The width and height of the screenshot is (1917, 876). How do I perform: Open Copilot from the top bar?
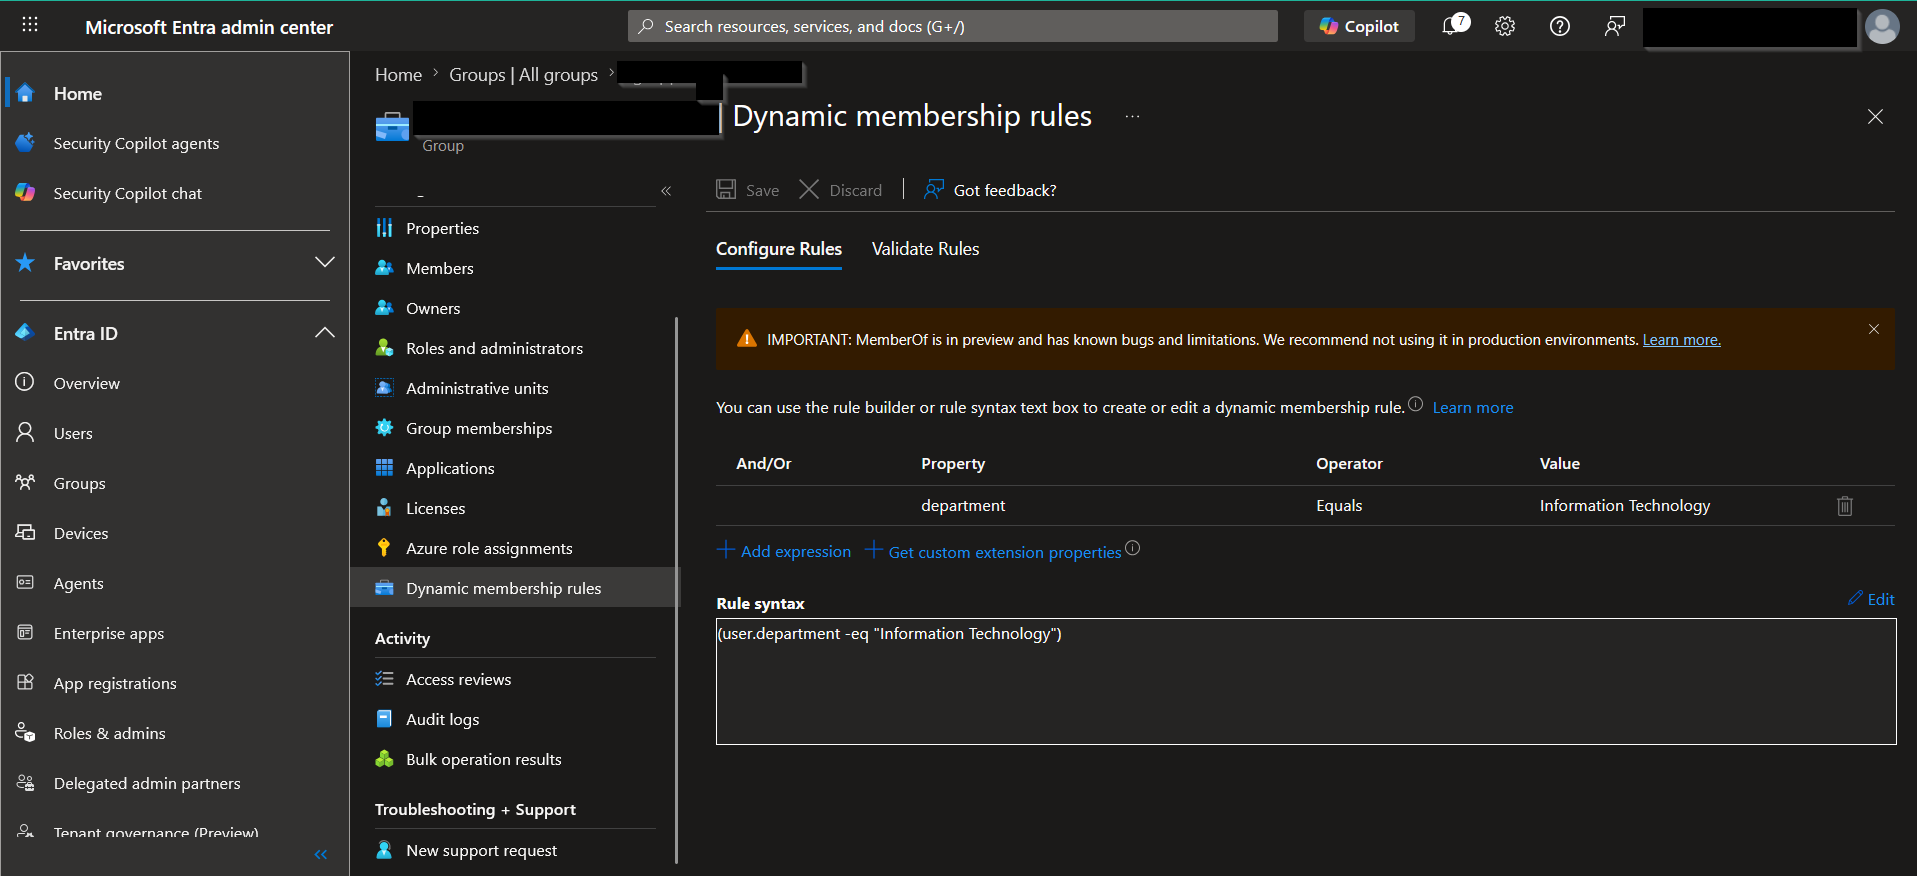1359,26
